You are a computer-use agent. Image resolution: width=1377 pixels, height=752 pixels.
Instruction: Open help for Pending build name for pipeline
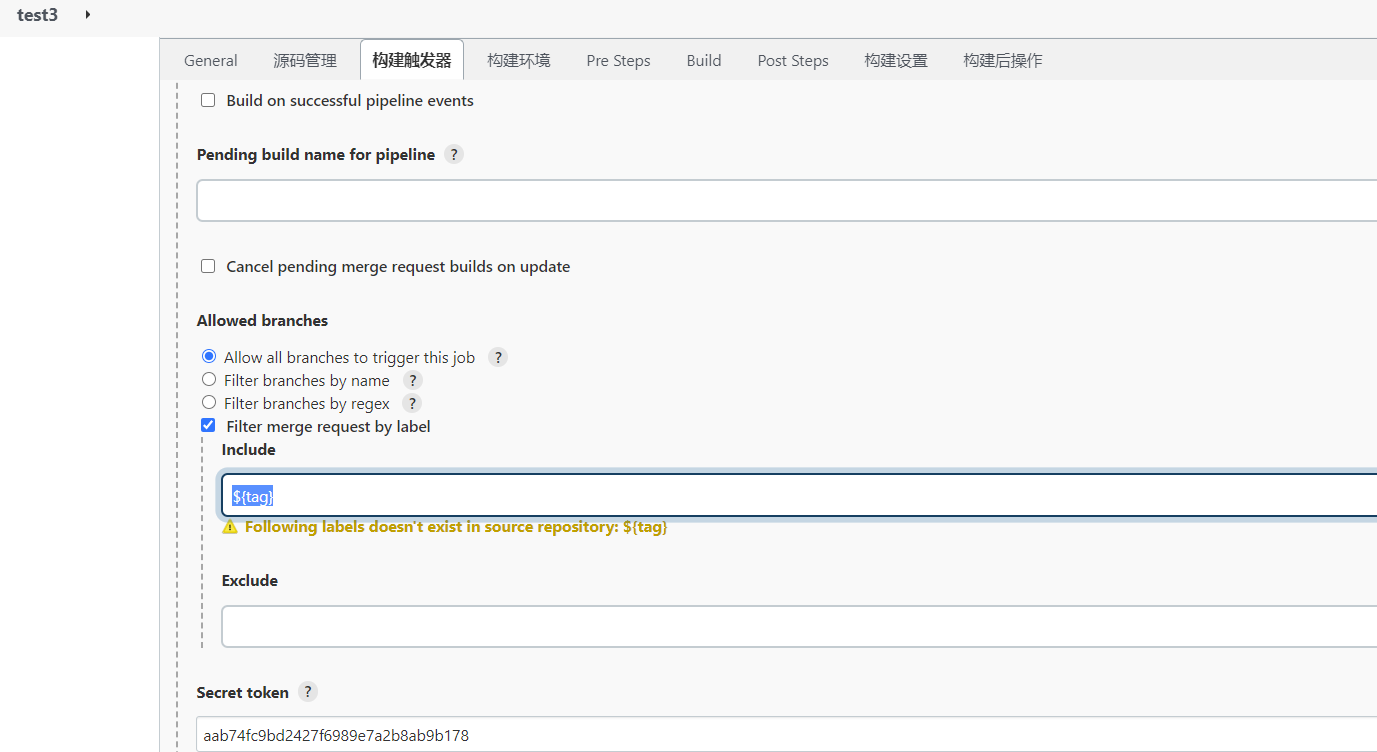point(453,154)
